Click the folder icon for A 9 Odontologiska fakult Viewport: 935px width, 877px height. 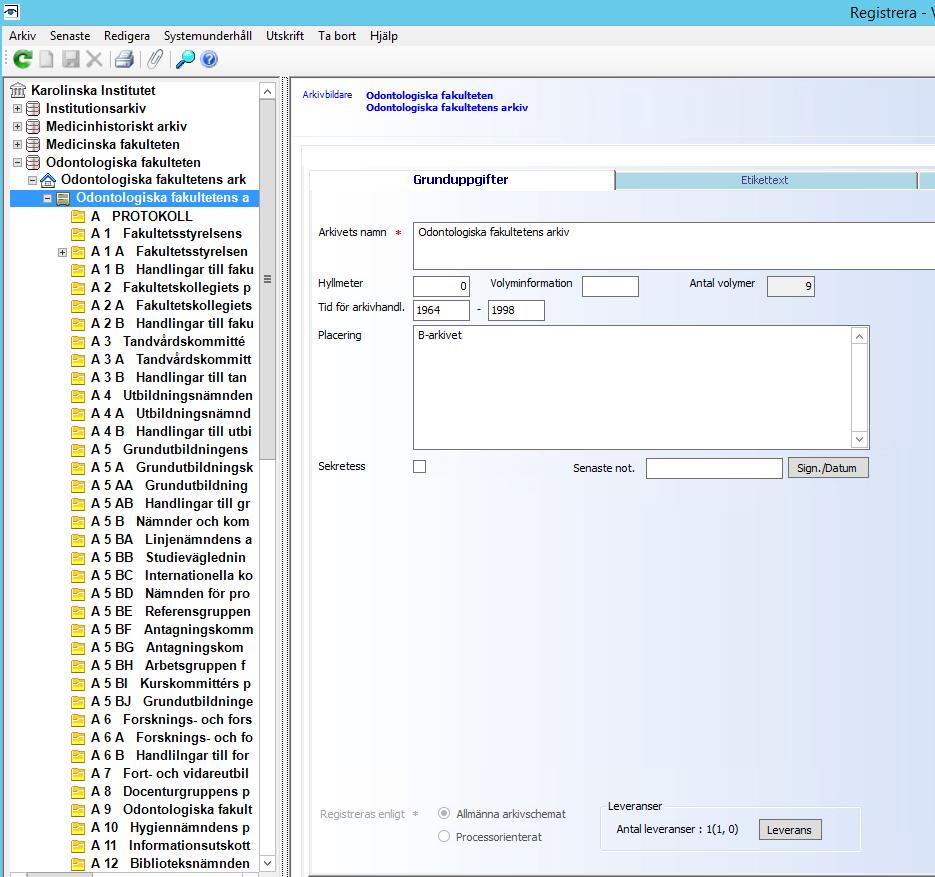[78, 810]
